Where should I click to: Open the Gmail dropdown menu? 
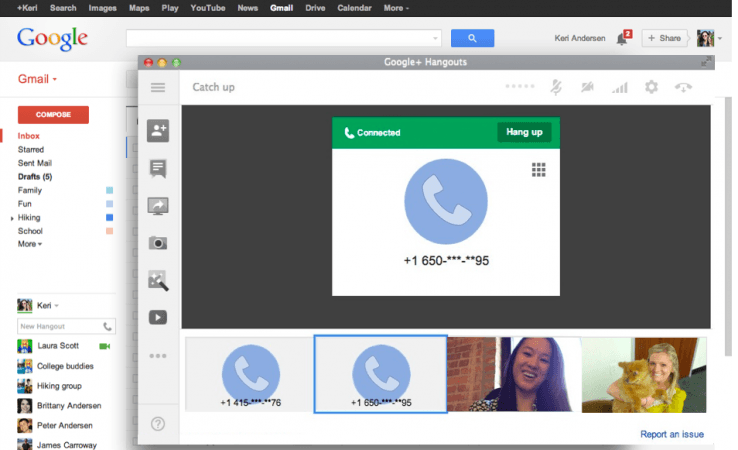pyautogui.click(x=37, y=79)
